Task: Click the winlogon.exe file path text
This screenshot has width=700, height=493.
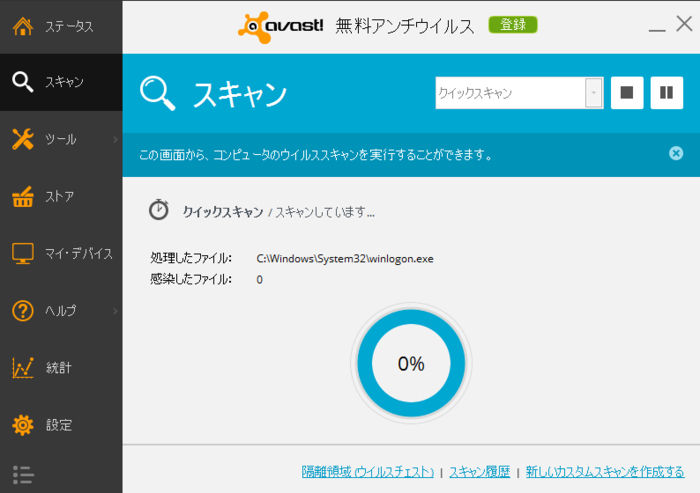Action: [x=345, y=259]
